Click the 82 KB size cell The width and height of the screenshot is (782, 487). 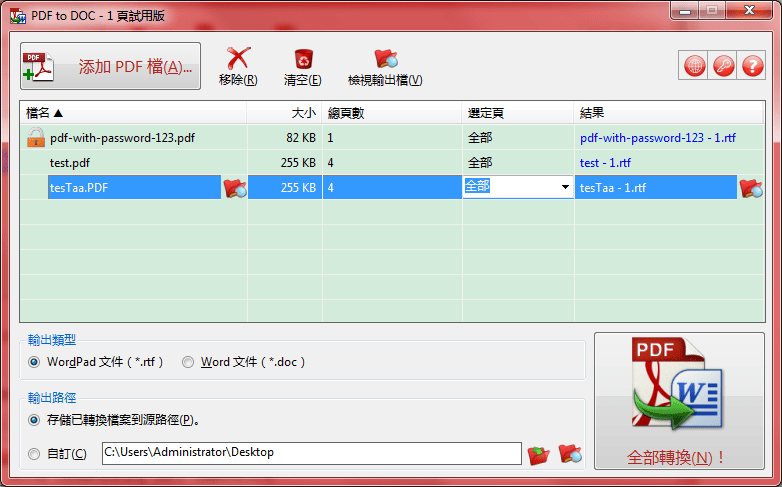[x=284, y=137]
